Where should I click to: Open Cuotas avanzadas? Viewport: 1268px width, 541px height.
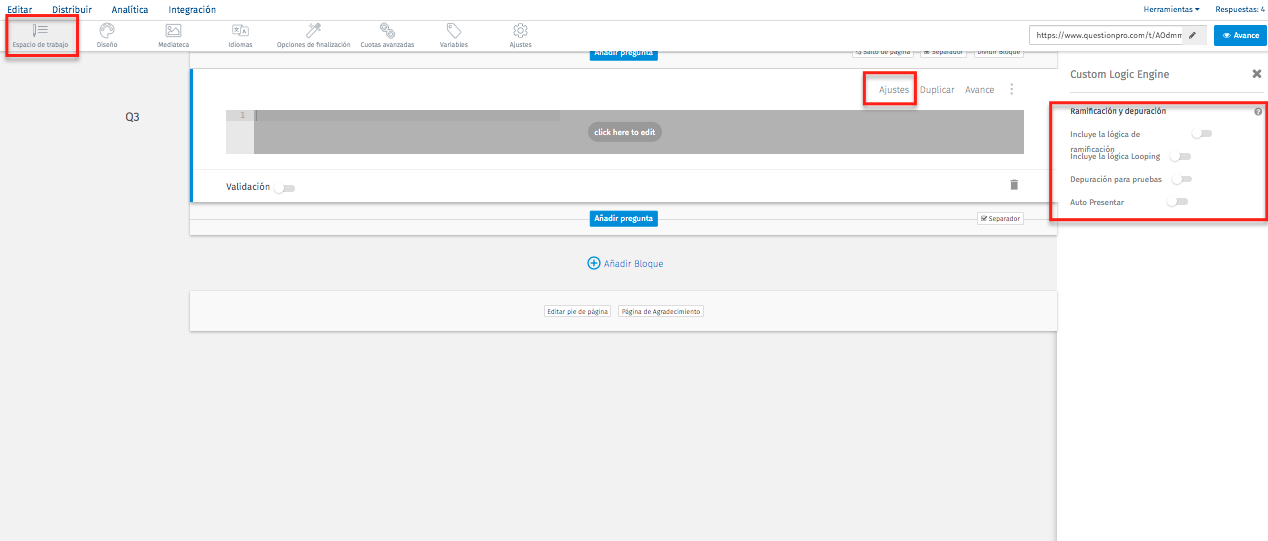pyautogui.click(x=387, y=36)
